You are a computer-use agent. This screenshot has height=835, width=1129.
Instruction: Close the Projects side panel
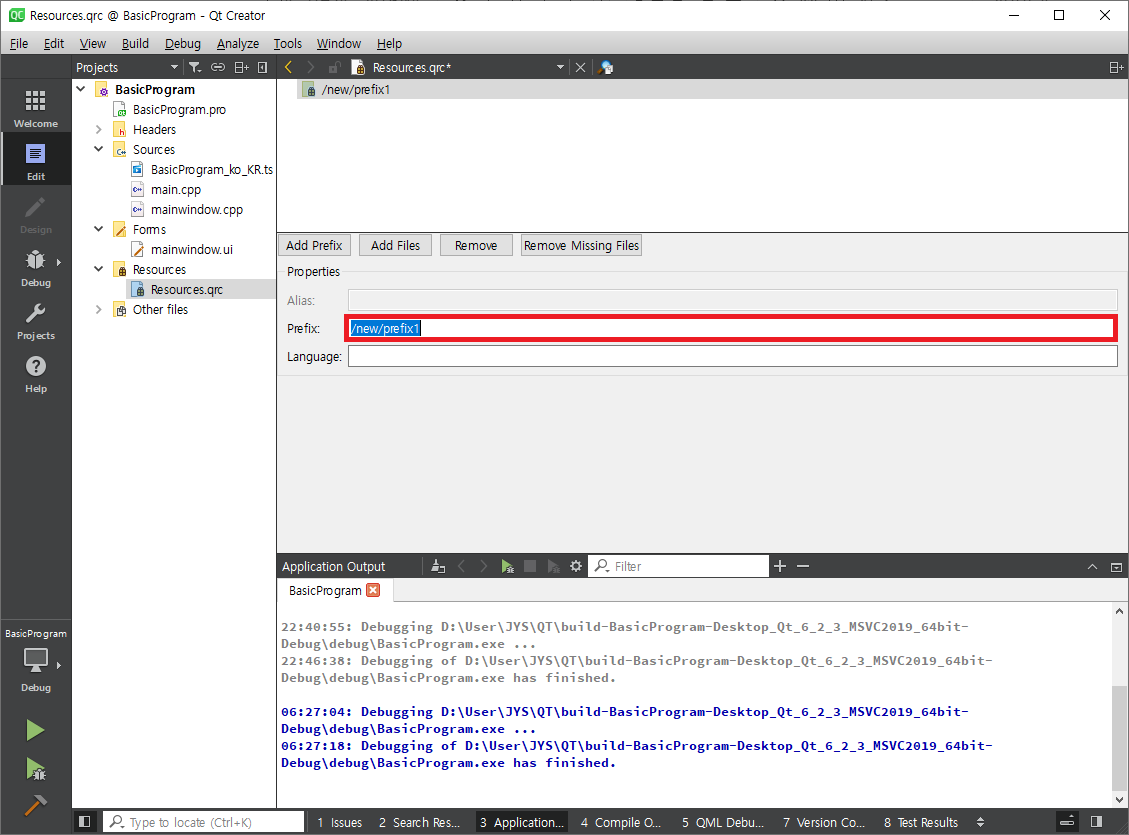pyautogui.click(x=263, y=67)
